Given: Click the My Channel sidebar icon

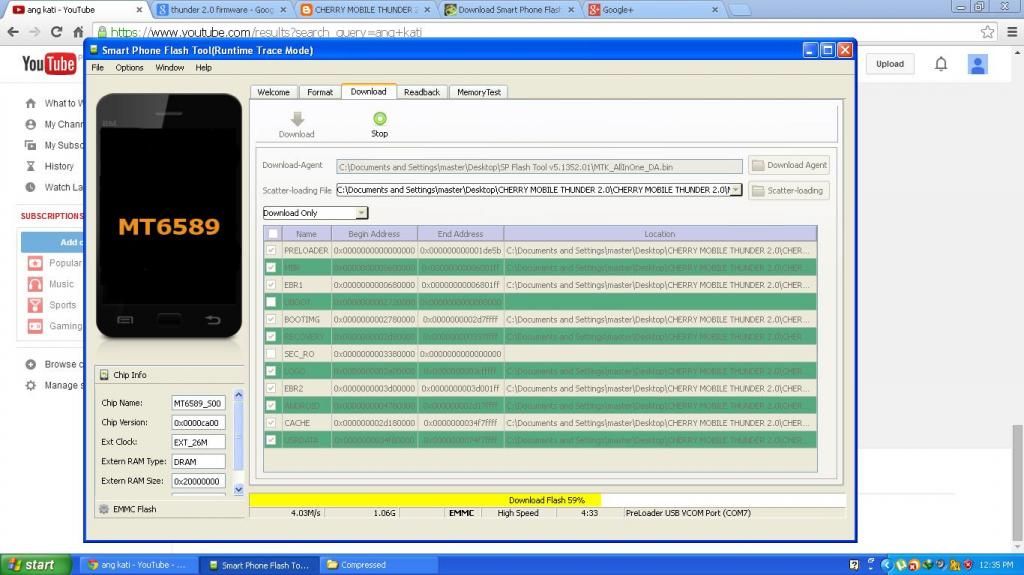Looking at the screenshot, I should point(31,124).
